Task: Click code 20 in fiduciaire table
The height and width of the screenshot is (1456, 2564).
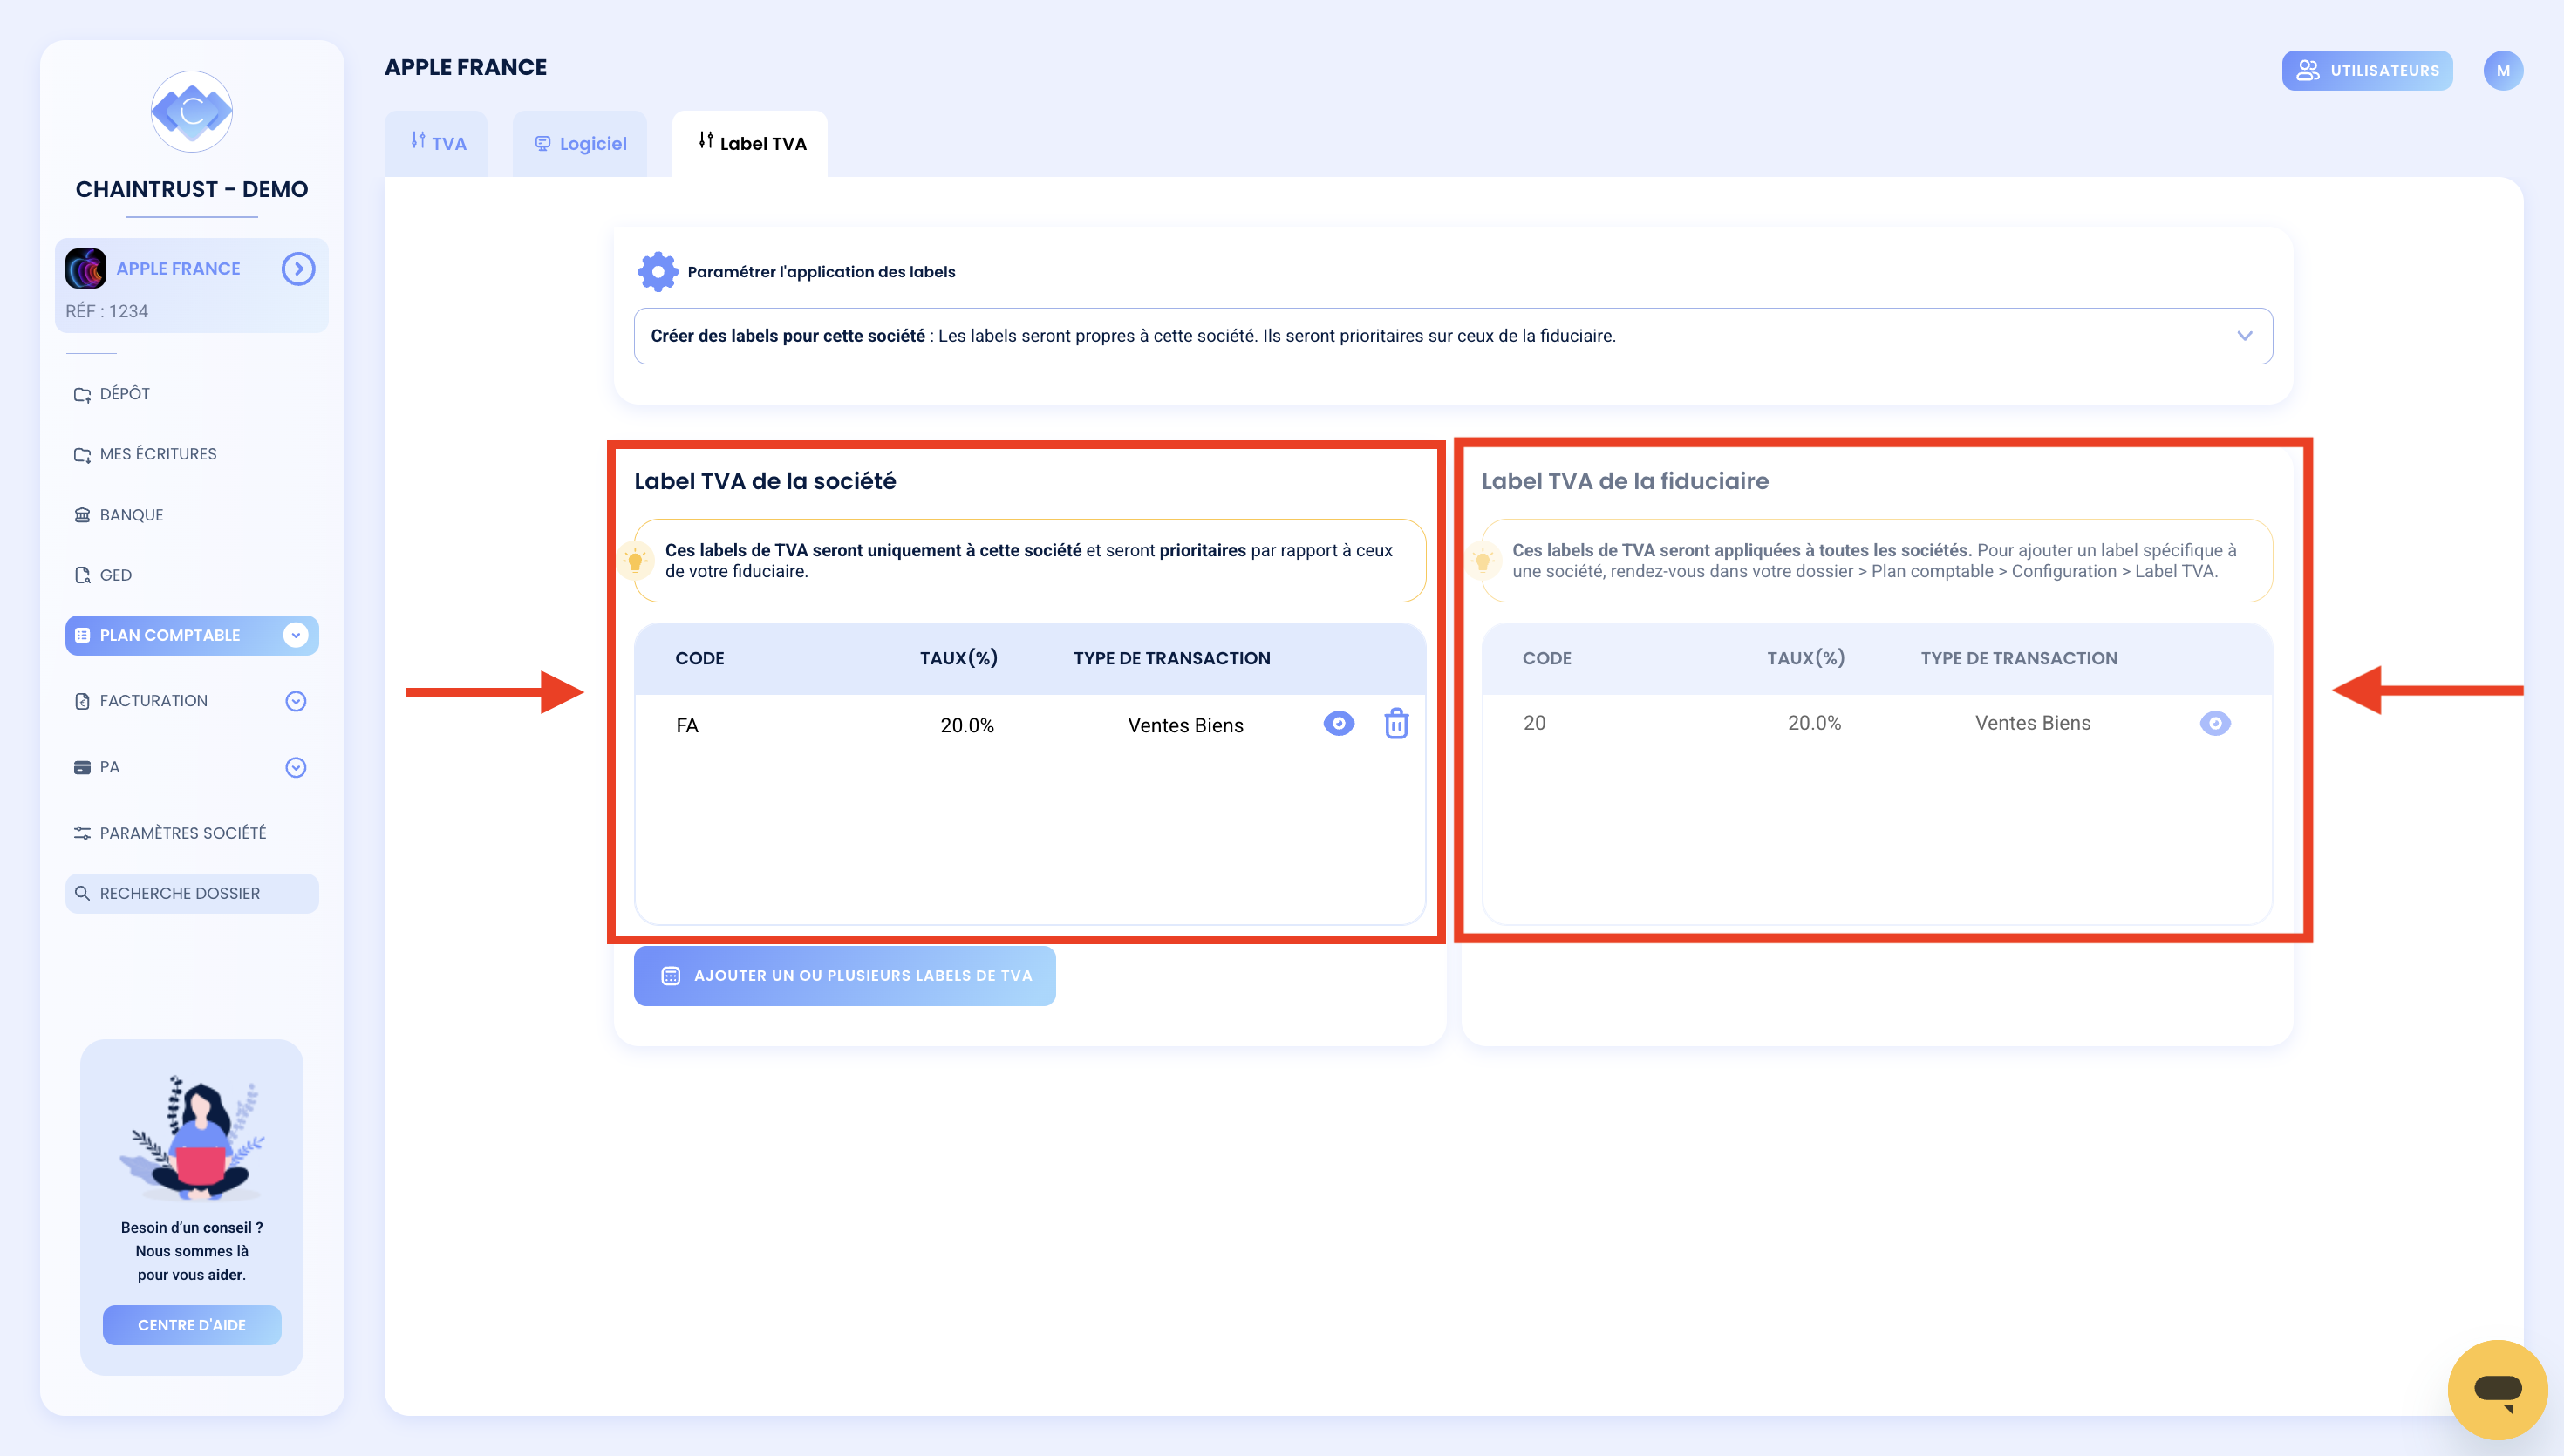Action: 1534,723
